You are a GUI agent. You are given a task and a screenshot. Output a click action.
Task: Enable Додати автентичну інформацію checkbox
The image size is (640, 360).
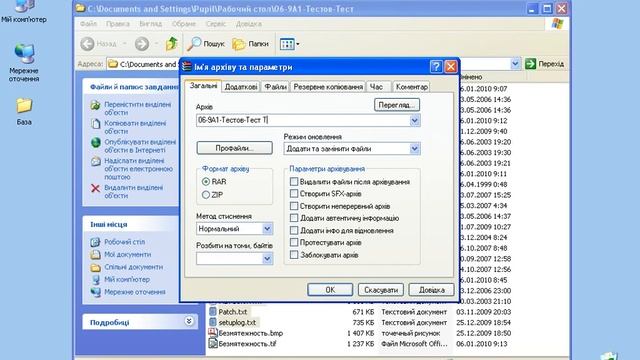click(x=294, y=218)
